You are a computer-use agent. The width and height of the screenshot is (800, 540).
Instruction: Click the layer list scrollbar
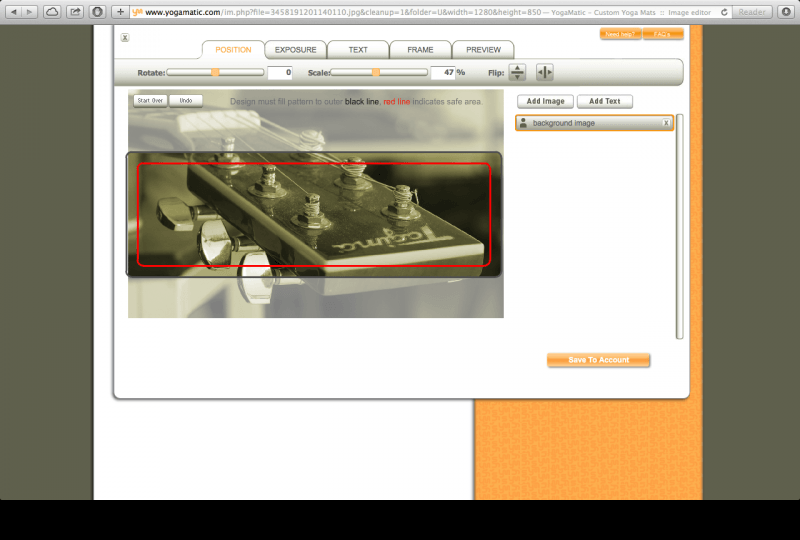pos(679,226)
